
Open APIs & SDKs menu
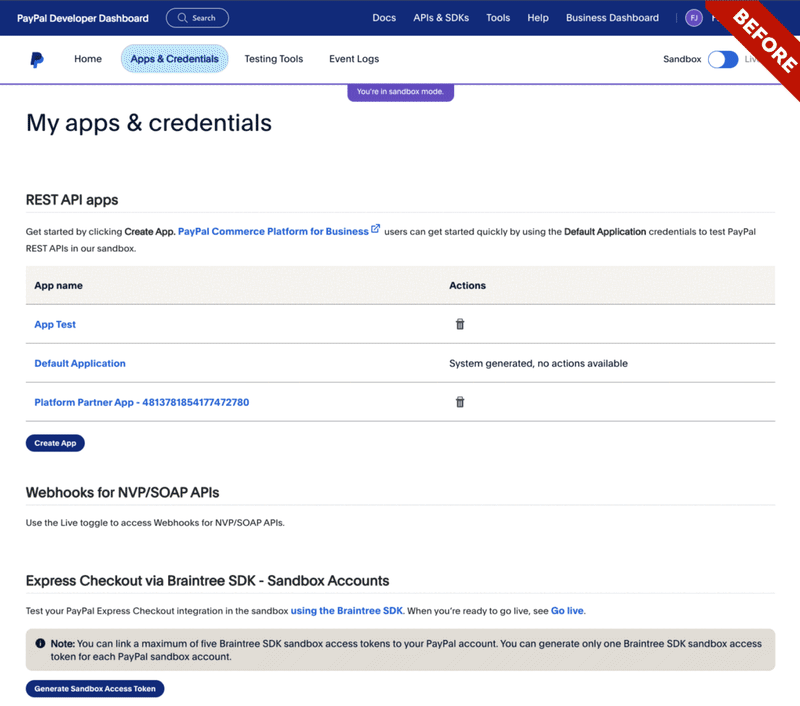coord(441,18)
